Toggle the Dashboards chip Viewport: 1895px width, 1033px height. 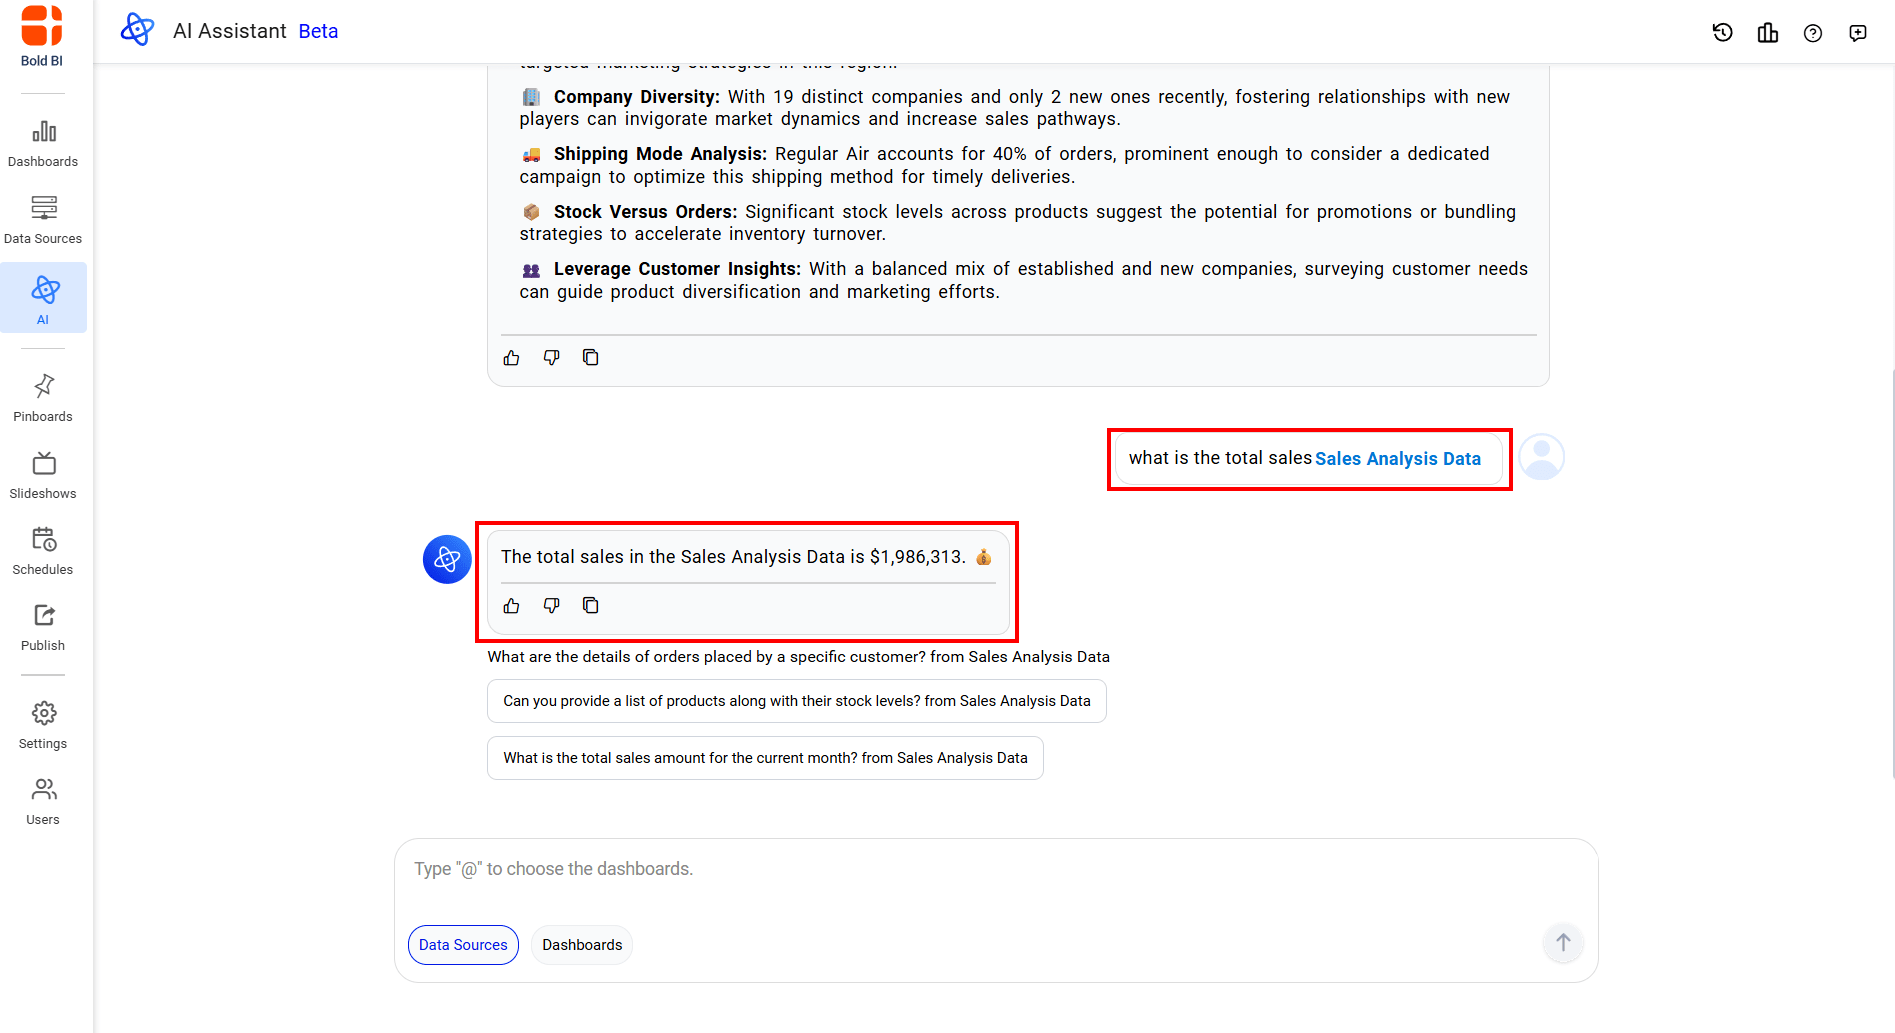pyautogui.click(x=582, y=945)
